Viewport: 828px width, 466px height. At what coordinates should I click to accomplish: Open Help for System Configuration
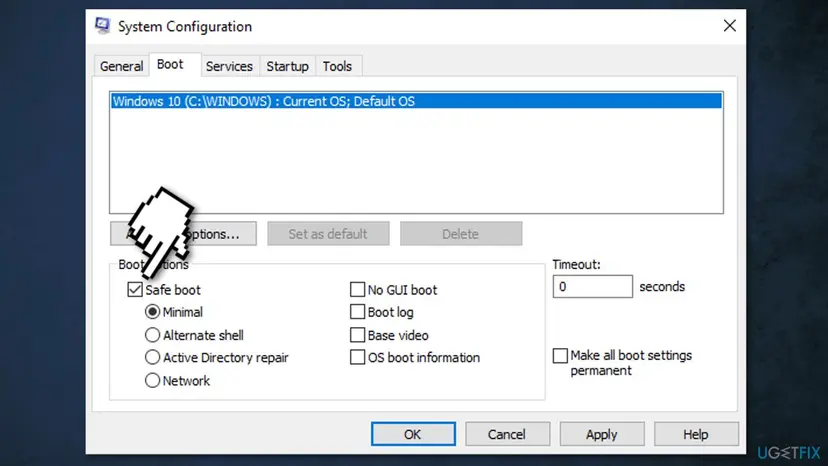click(x=696, y=434)
